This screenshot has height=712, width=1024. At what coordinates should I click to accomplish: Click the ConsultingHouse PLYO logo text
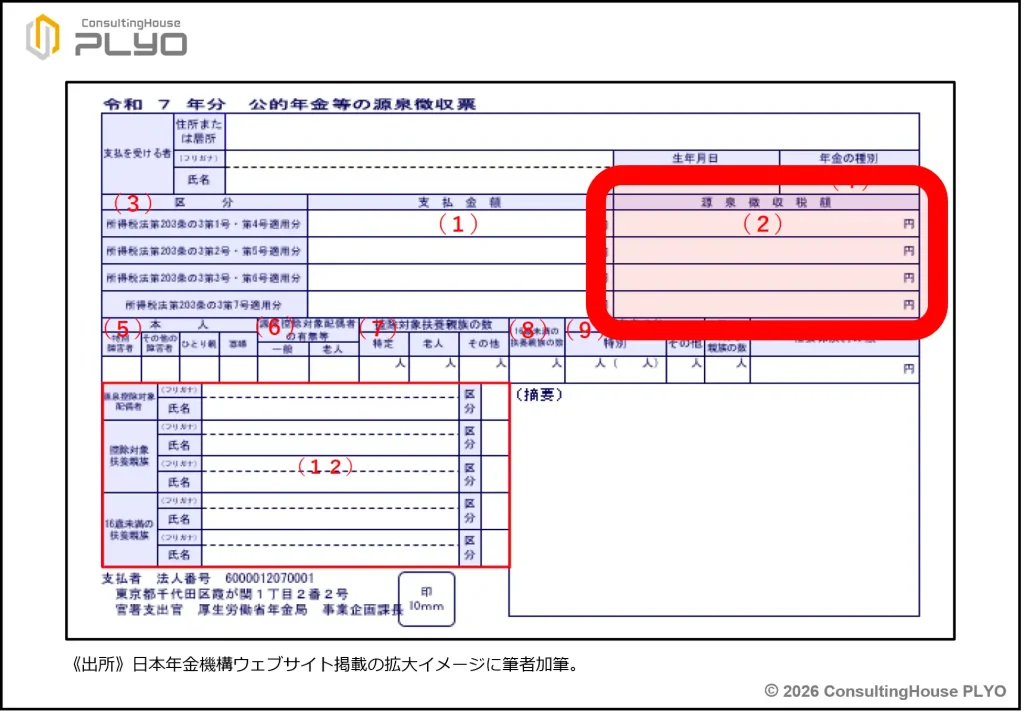pos(130,37)
